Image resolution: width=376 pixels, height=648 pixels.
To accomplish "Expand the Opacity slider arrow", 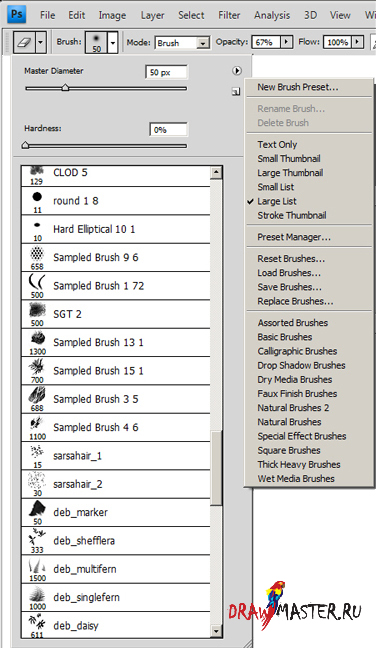I will 286,42.
